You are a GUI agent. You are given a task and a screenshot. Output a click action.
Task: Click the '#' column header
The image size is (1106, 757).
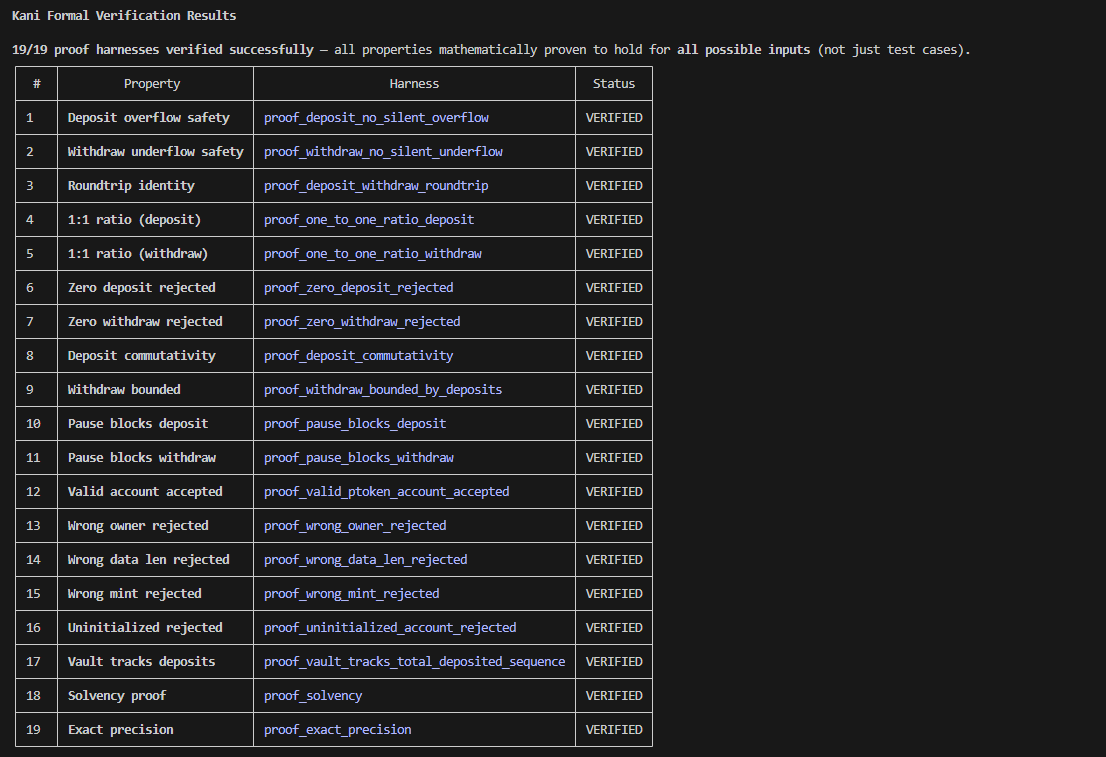point(37,83)
